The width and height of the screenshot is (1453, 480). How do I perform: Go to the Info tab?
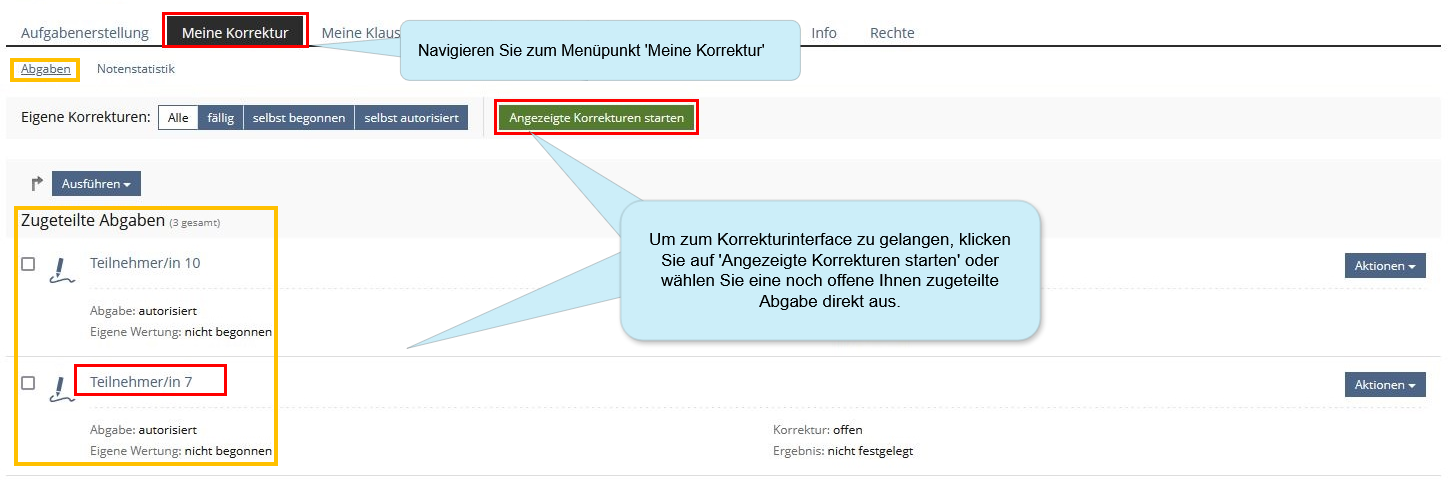coord(824,33)
